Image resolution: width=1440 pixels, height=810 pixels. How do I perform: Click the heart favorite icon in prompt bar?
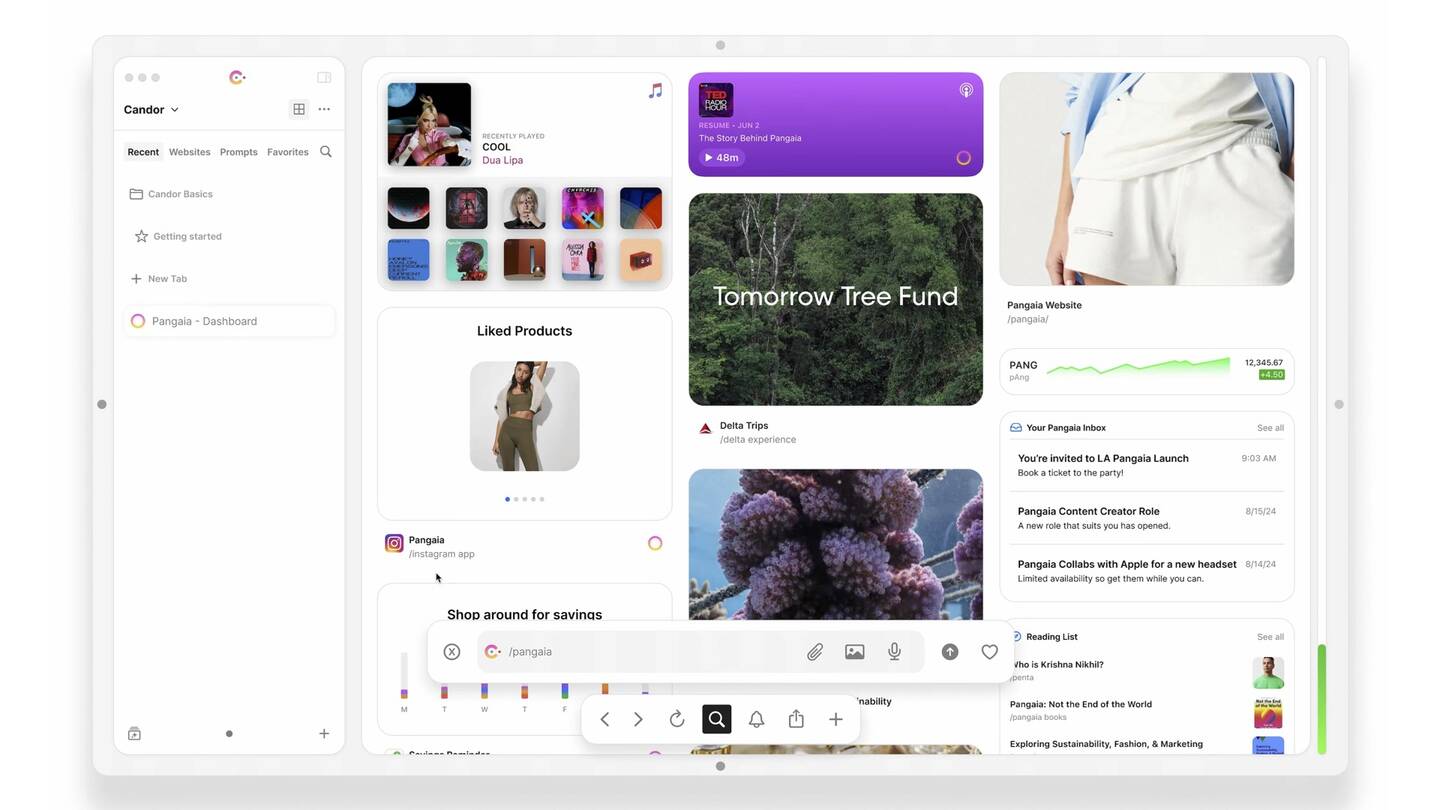tap(989, 652)
